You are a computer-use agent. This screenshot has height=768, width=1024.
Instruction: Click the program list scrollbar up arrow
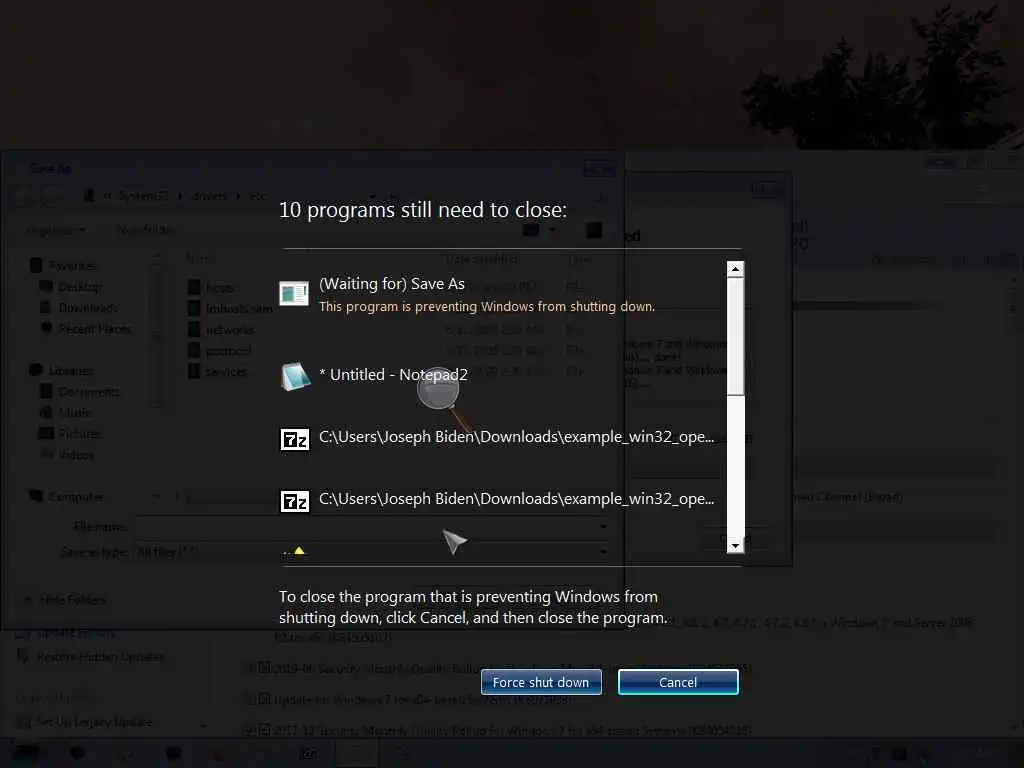coord(735,269)
